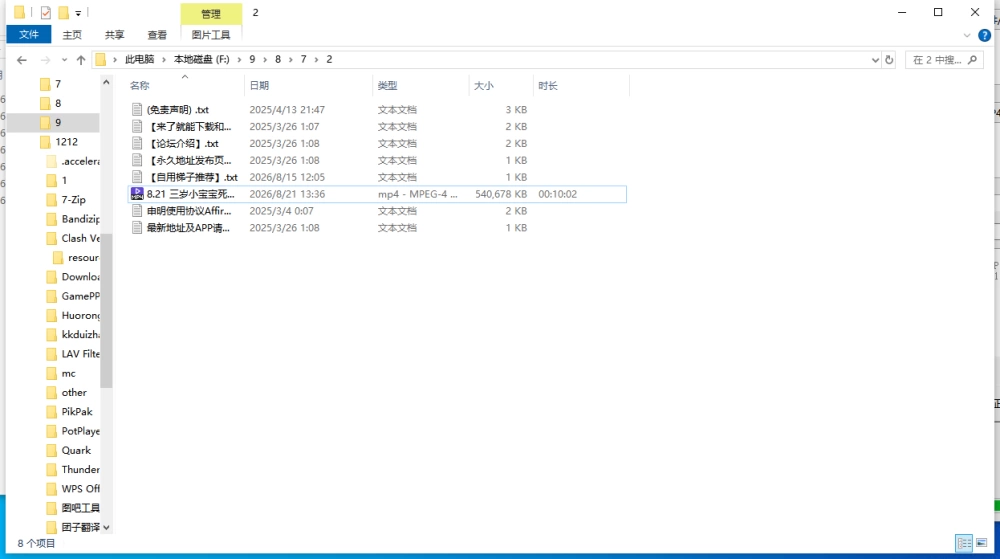Select folder 7 in navigation tree

58,84
